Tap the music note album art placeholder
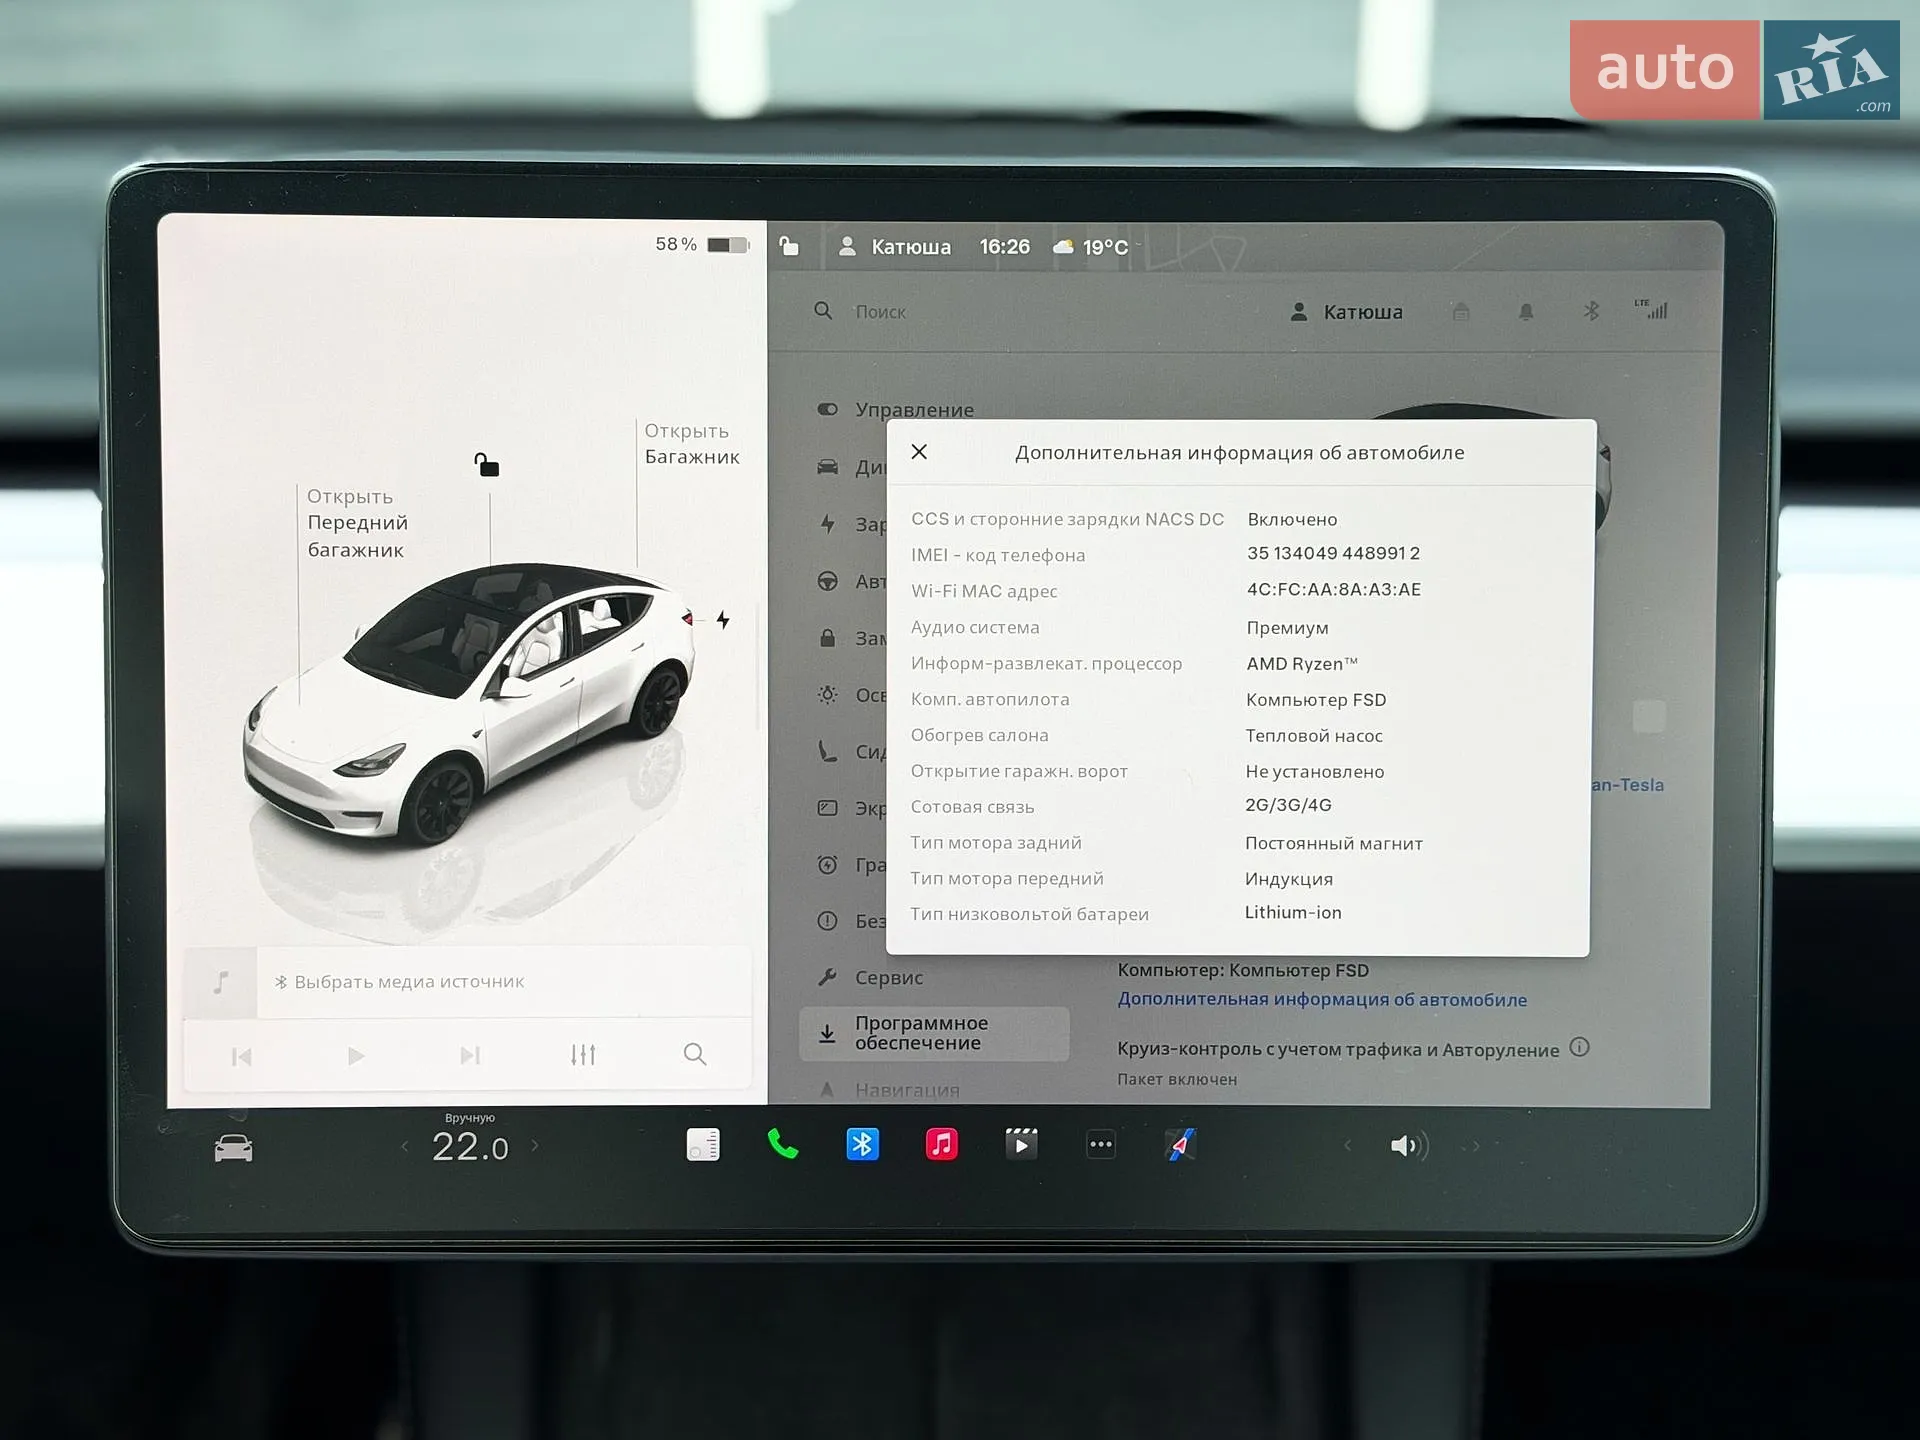1920x1440 pixels. [221, 982]
